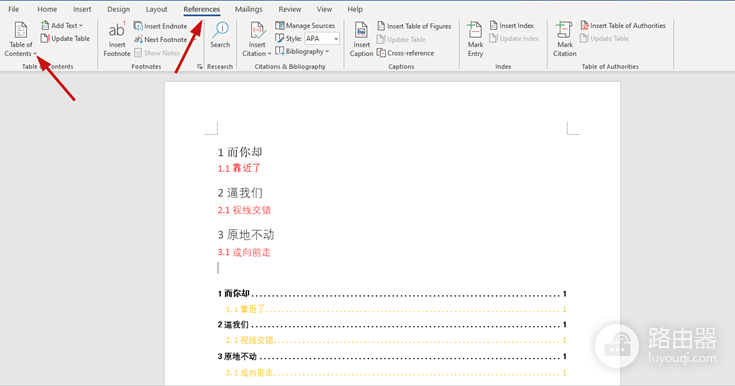Open Manage Sources

click(305, 25)
